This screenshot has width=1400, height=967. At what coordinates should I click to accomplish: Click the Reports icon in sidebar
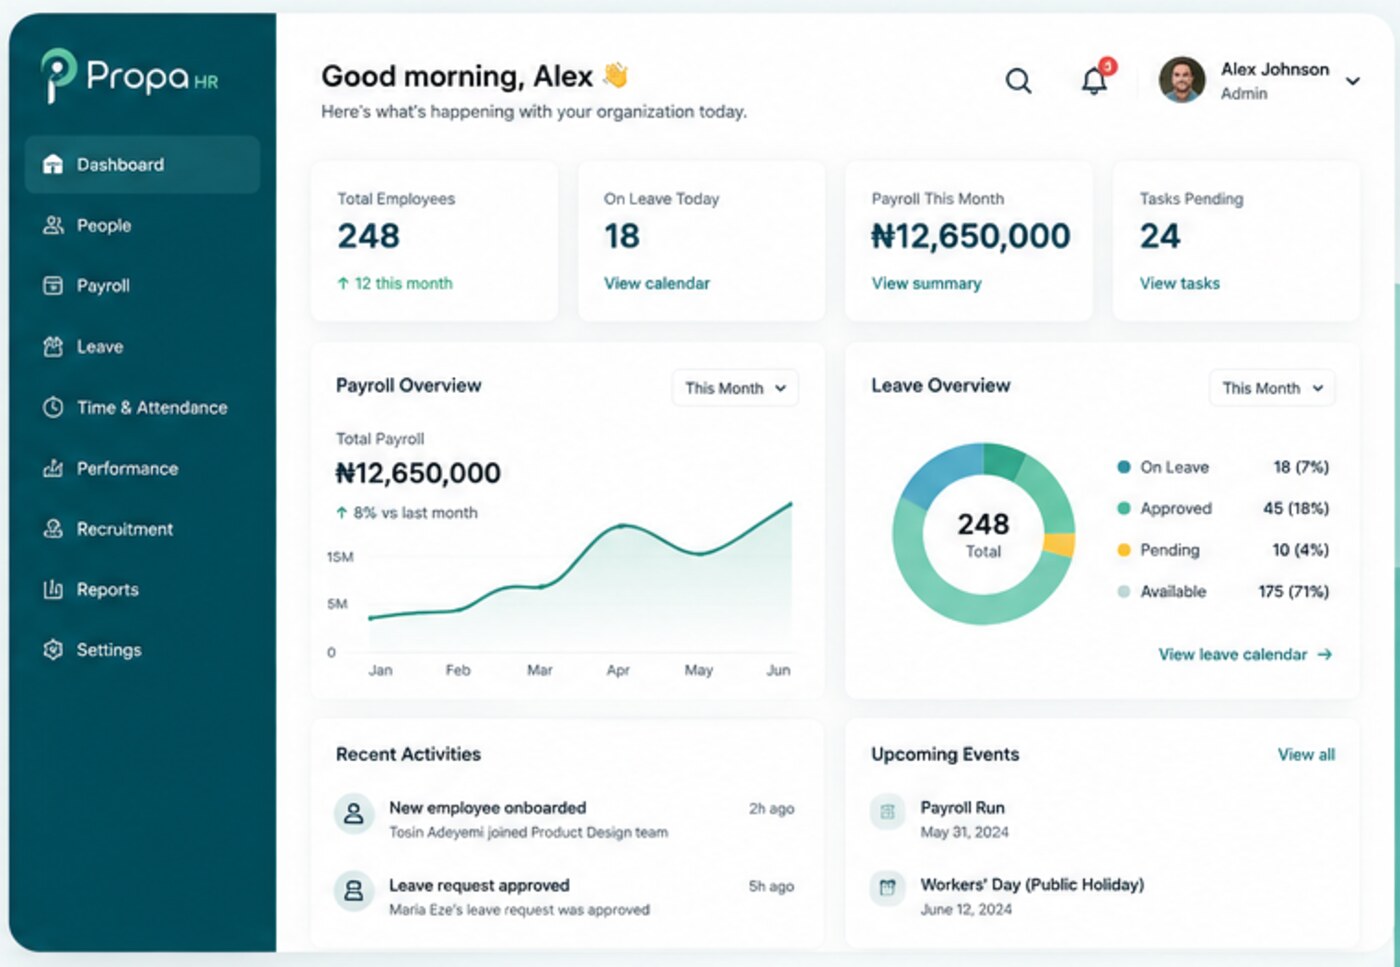pos(53,589)
